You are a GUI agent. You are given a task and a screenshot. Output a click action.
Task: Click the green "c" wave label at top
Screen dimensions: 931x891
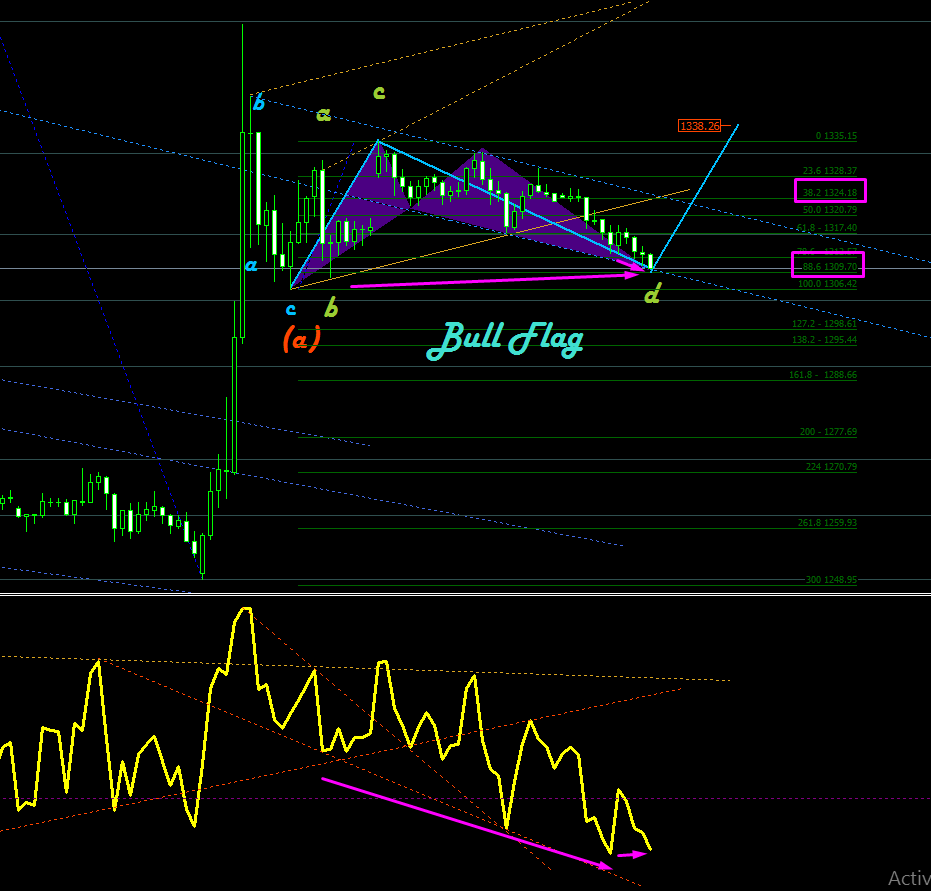379,92
